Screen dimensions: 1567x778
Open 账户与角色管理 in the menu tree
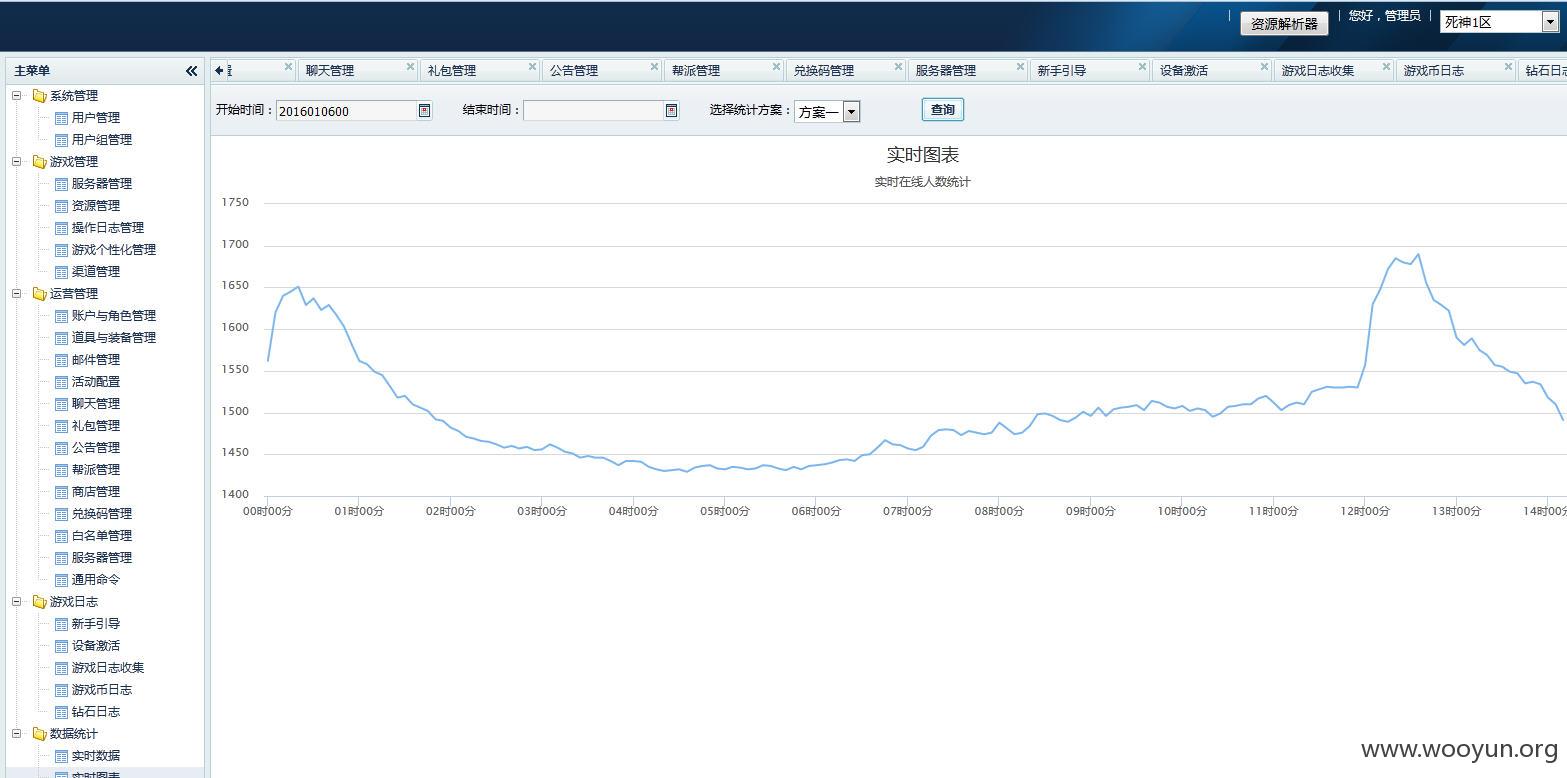pos(114,316)
